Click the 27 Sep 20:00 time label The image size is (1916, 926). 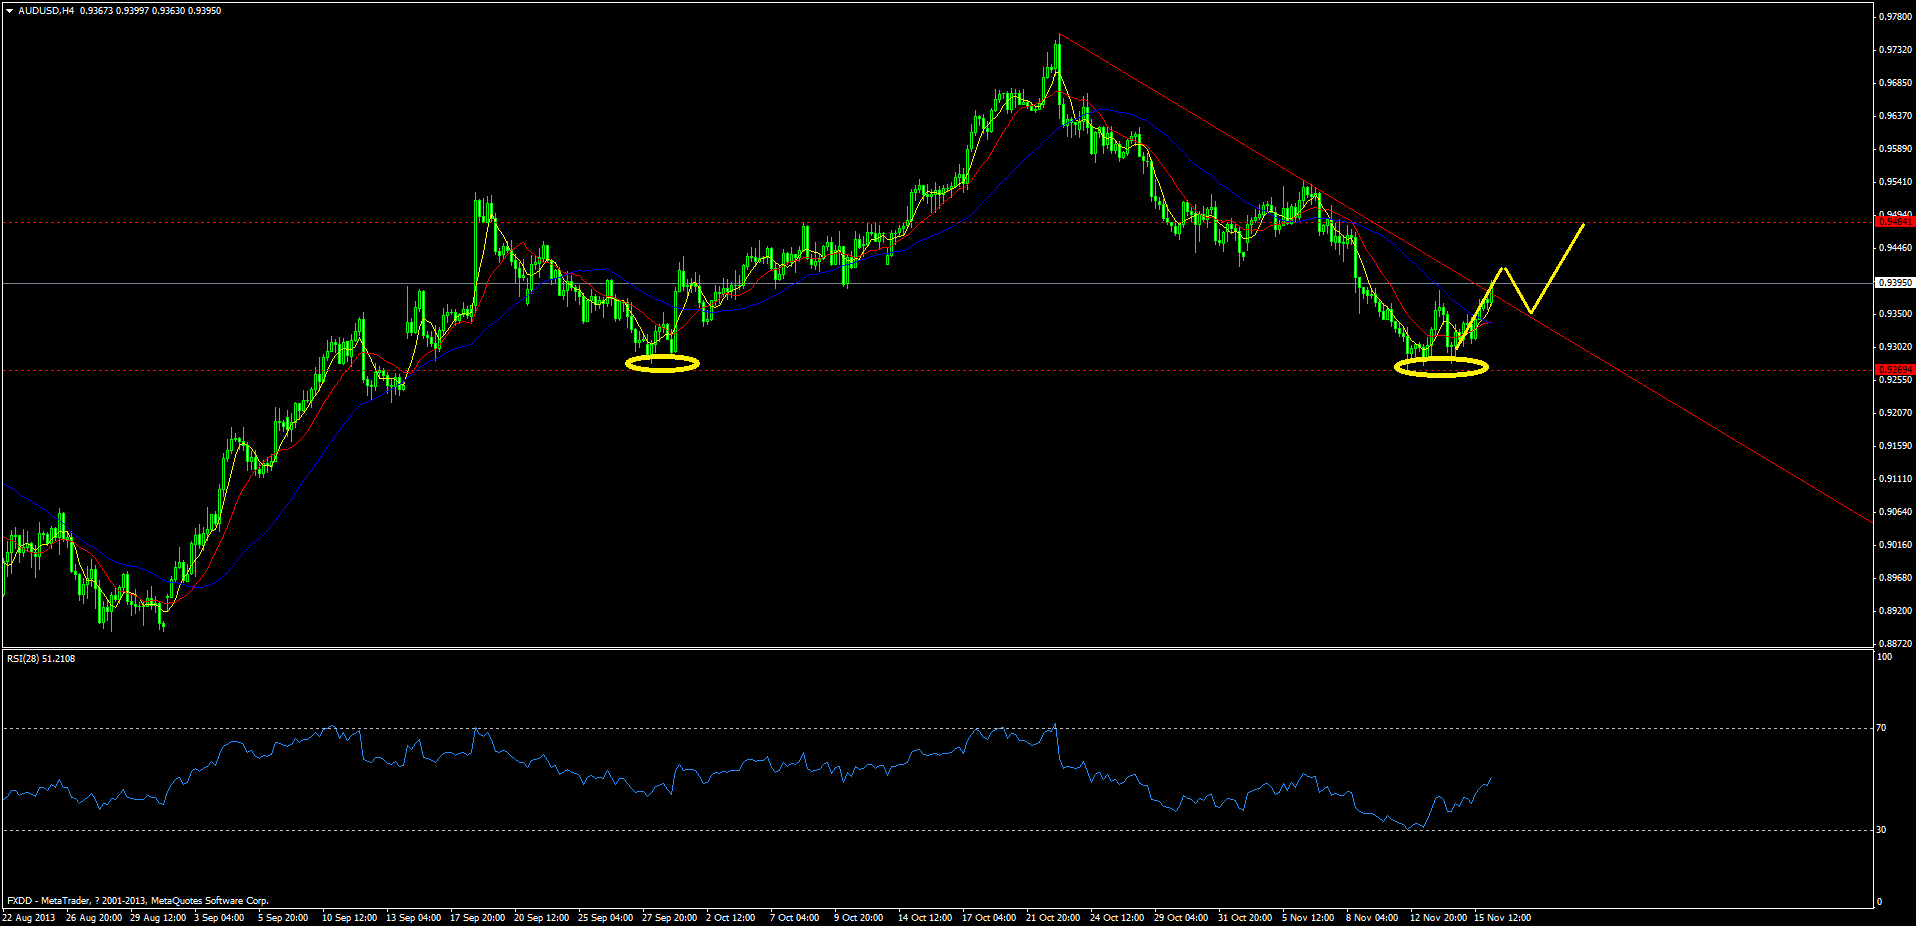(x=670, y=918)
